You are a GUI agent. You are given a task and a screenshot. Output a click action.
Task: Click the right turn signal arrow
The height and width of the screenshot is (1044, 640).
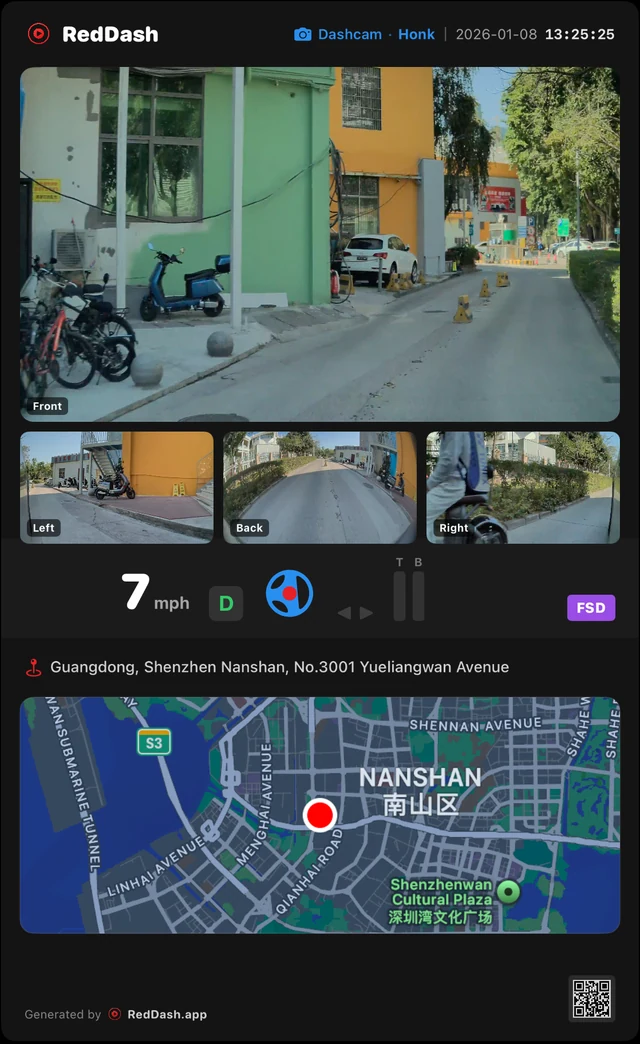coord(366,613)
